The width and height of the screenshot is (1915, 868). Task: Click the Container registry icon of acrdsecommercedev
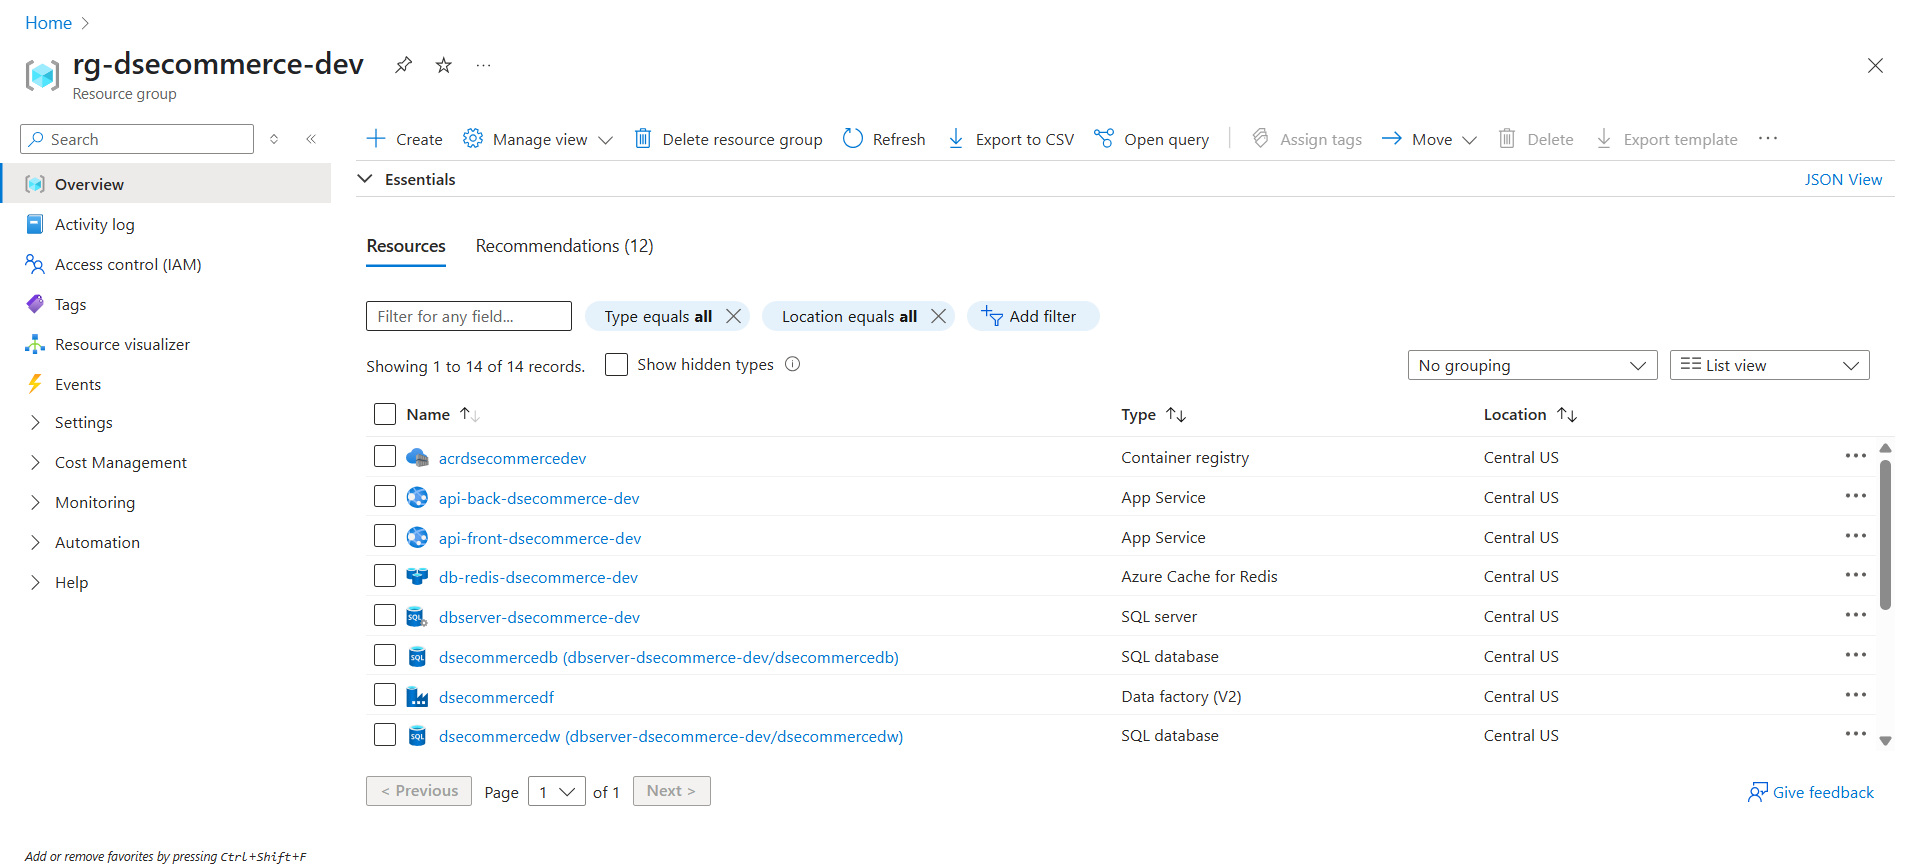(417, 458)
